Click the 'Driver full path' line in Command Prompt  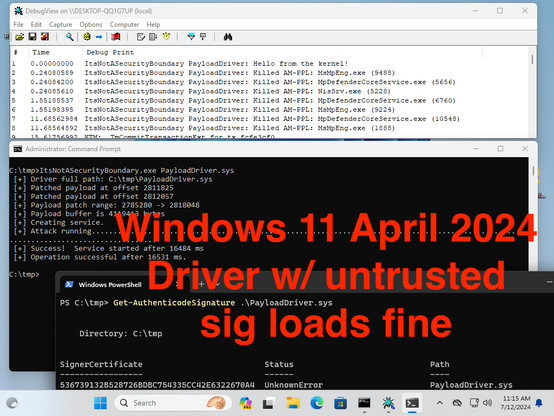pos(113,179)
